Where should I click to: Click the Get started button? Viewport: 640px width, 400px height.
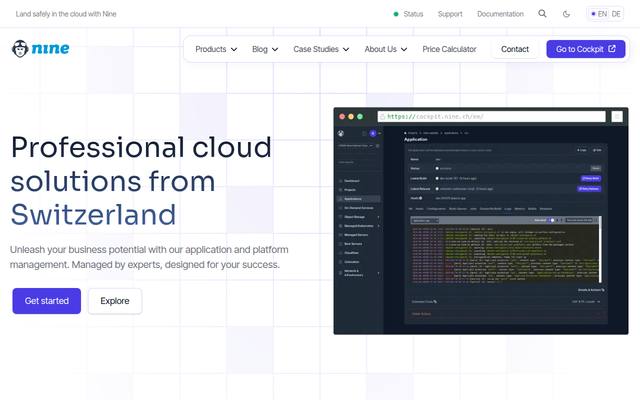(47, 301)
